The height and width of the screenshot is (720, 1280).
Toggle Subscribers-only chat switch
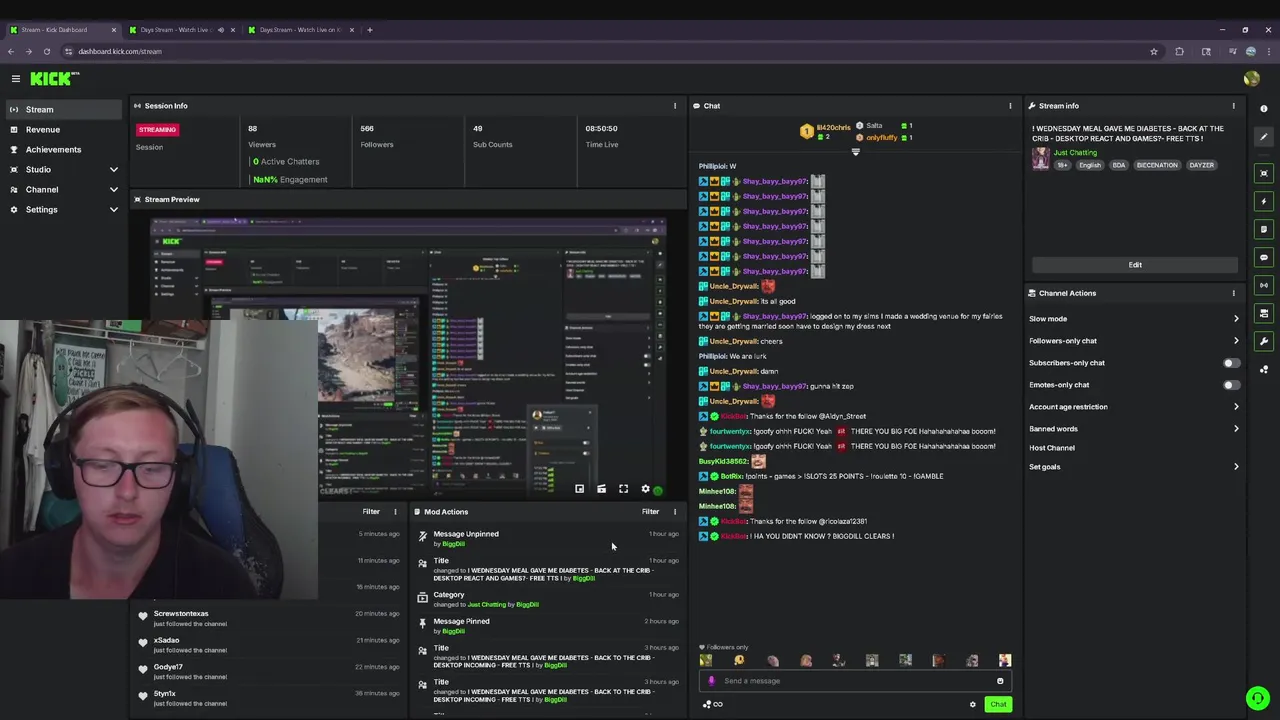(x=1231, y=363)
